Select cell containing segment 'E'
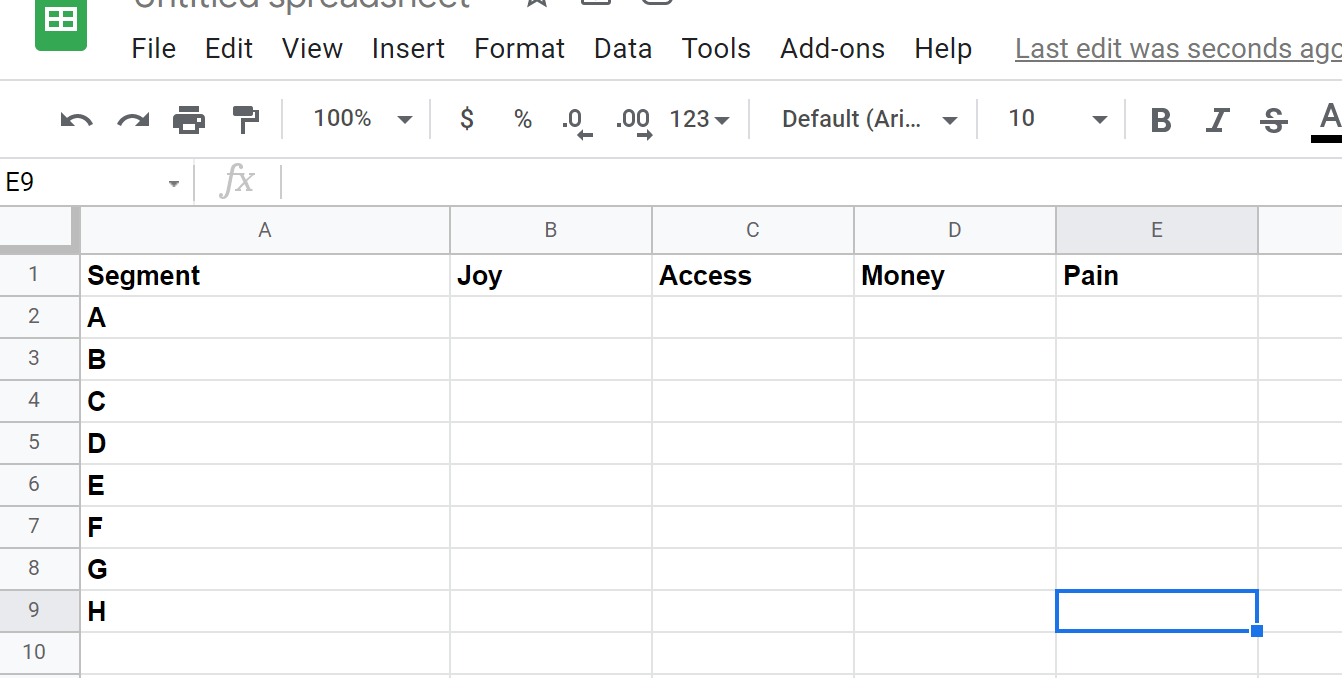 [265, 486]
